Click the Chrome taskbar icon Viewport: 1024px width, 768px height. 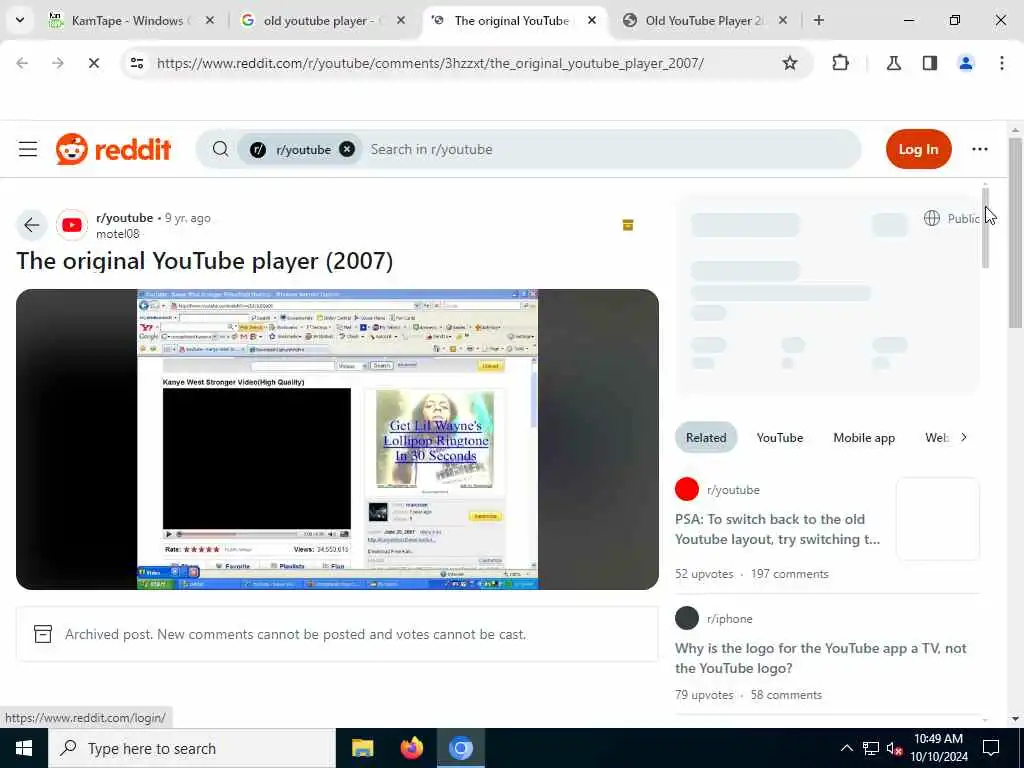[x=460, y=748]
